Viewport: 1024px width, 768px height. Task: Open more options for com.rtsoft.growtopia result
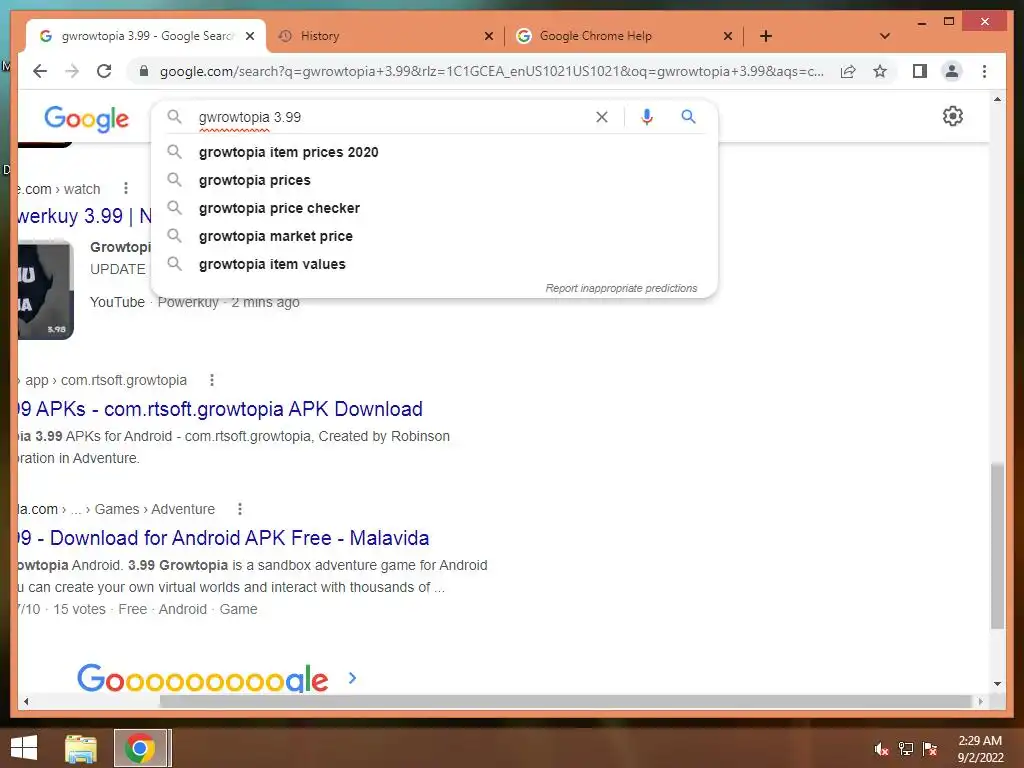click(x=212, y=380)
